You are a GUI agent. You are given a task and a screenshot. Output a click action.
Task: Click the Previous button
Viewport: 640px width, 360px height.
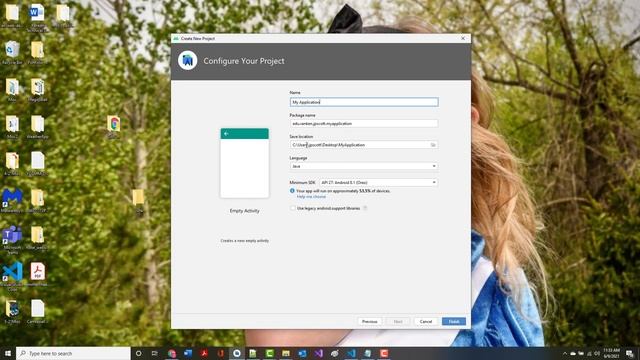coord(369,322)
